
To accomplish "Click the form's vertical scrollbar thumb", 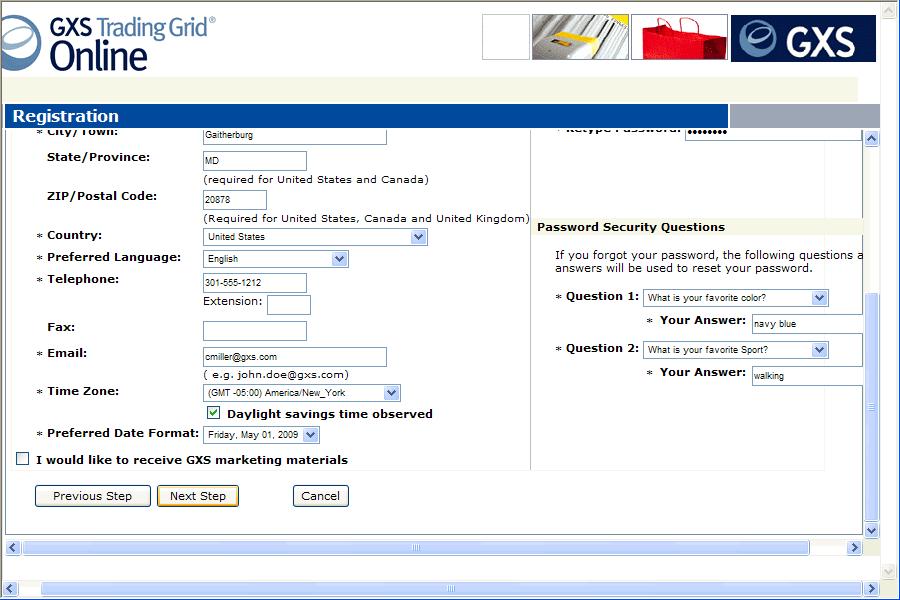I will [x=871, y=407].
